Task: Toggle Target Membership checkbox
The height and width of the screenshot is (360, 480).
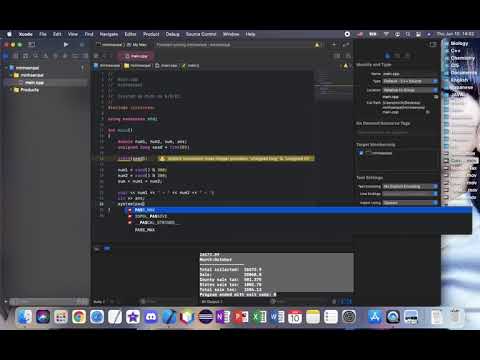Action: [x=361, y=153]
